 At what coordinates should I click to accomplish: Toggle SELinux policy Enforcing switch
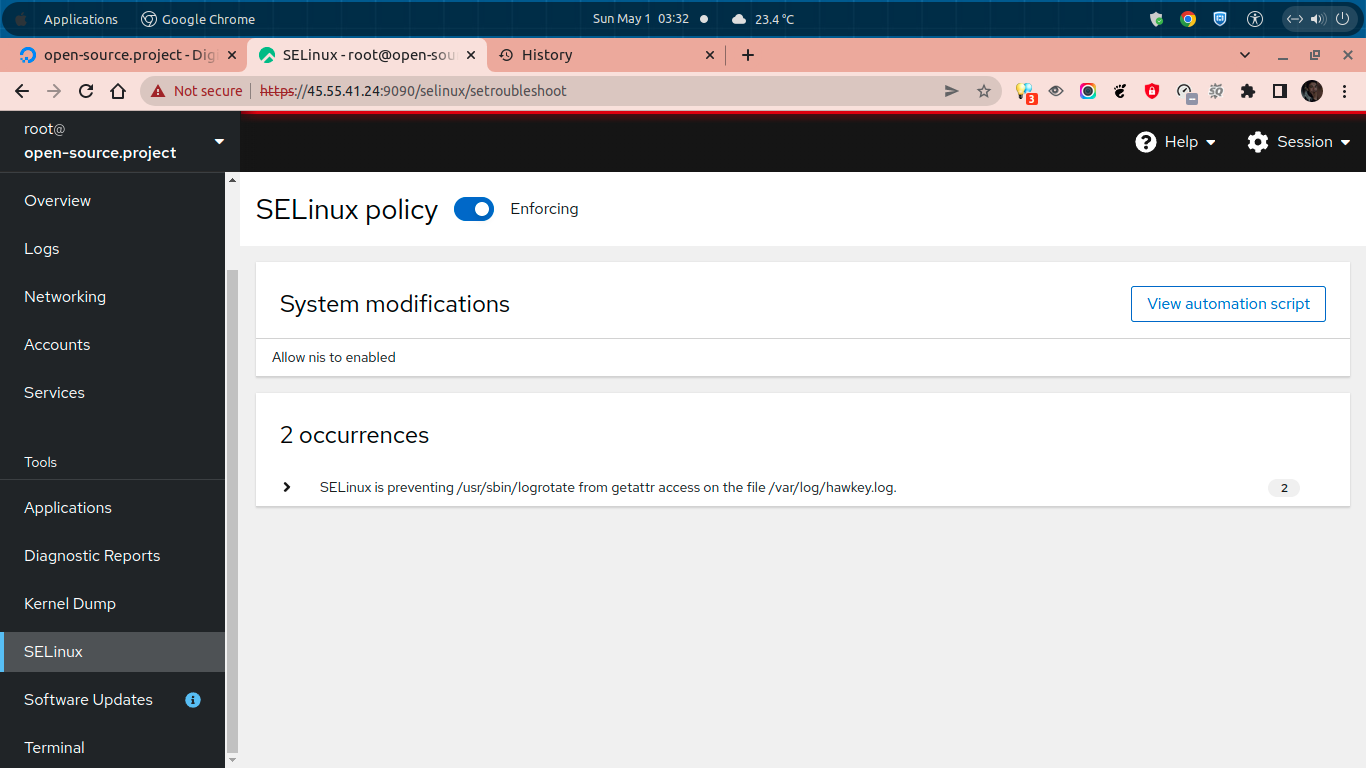pyautogui.click(x=474, y=209)
